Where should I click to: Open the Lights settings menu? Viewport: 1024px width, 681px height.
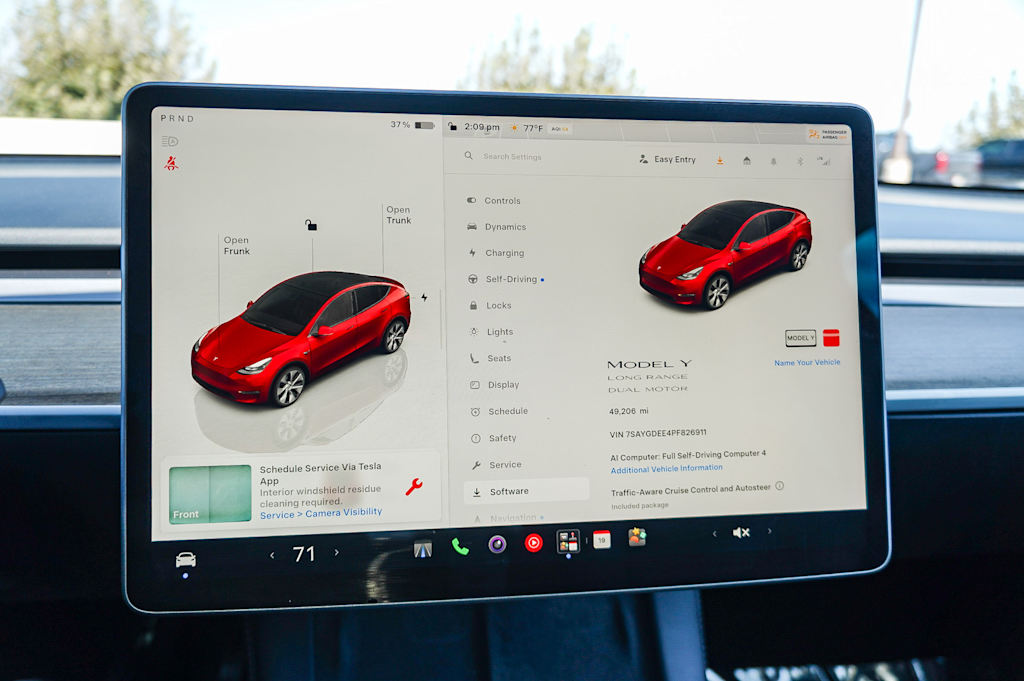(492, 332)
